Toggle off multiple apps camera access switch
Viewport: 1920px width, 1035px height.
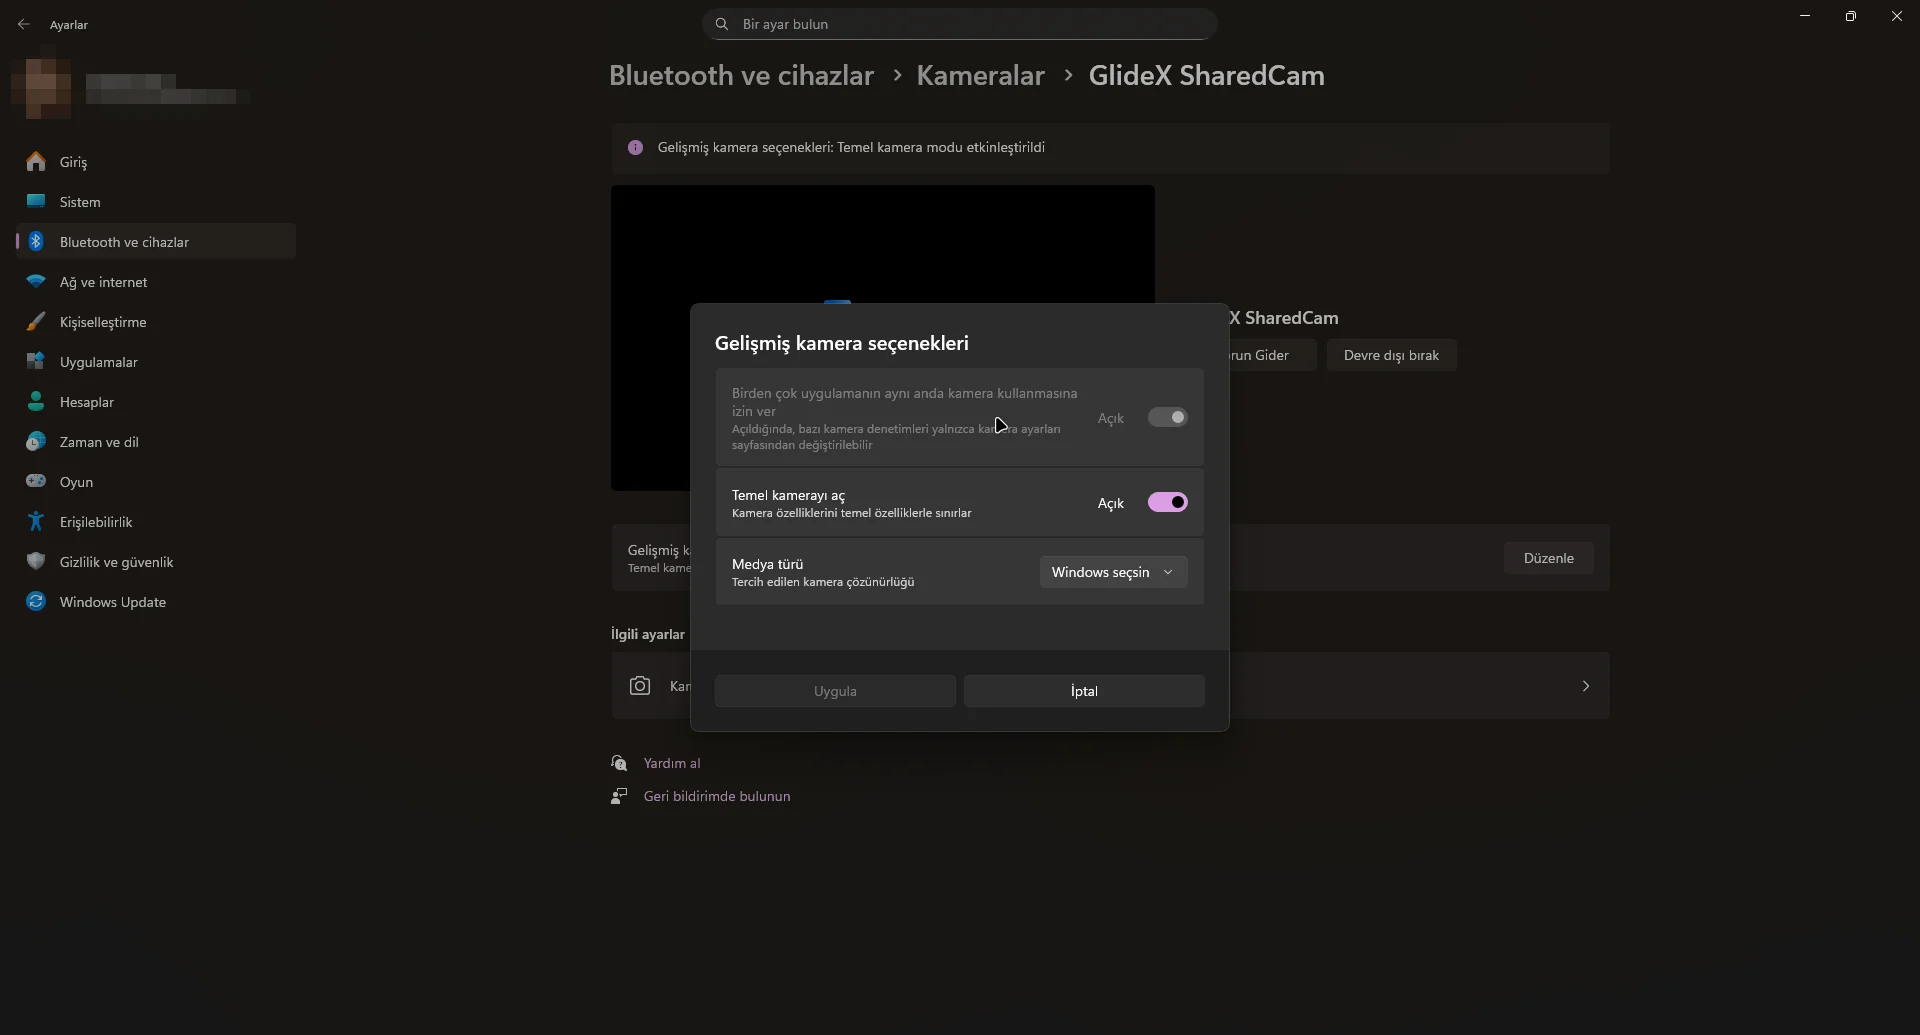[1168, 417]
